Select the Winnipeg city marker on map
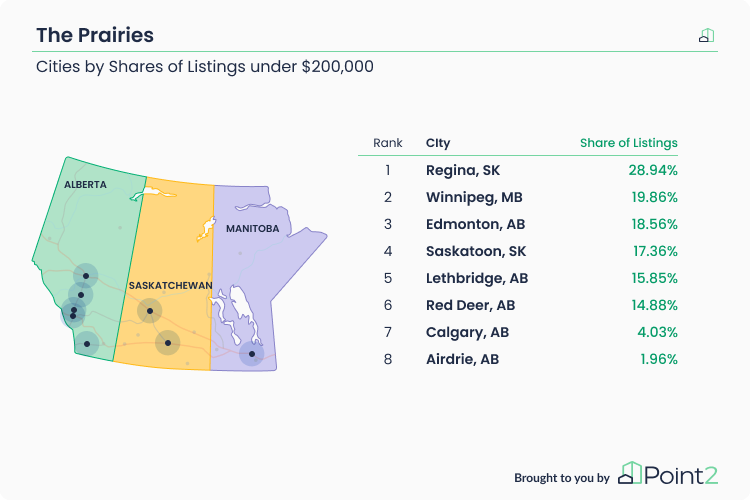Screen dimensions: 750x500 252,354
